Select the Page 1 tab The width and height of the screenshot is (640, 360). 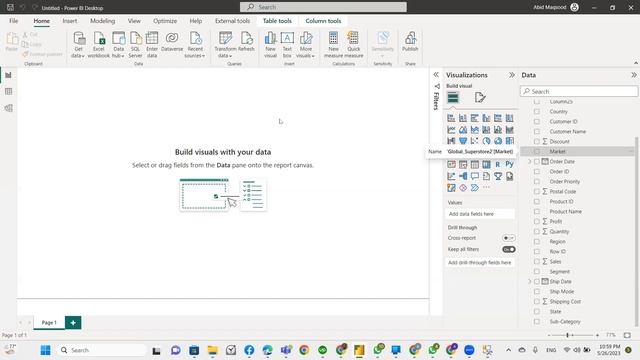point(49,322)
